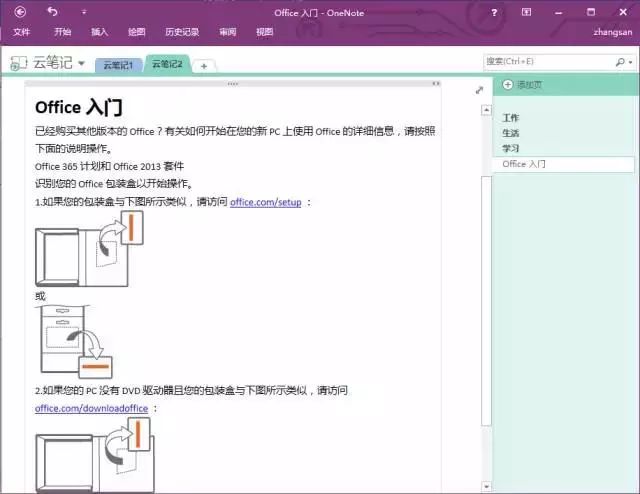
Task: Open the office.com/downloadoffice hyperlink
Action: click(91, 408)
